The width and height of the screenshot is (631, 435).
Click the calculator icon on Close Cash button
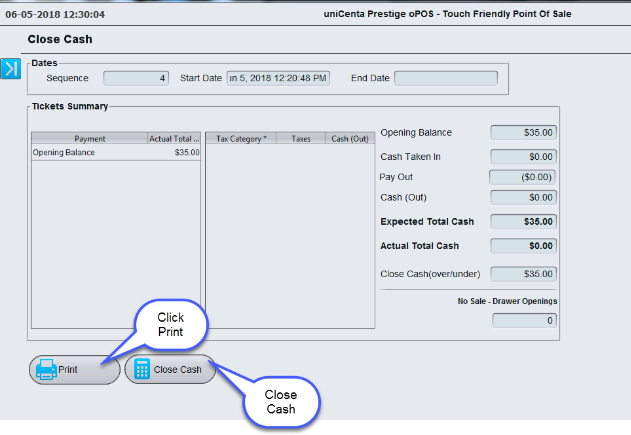[142, 369]
